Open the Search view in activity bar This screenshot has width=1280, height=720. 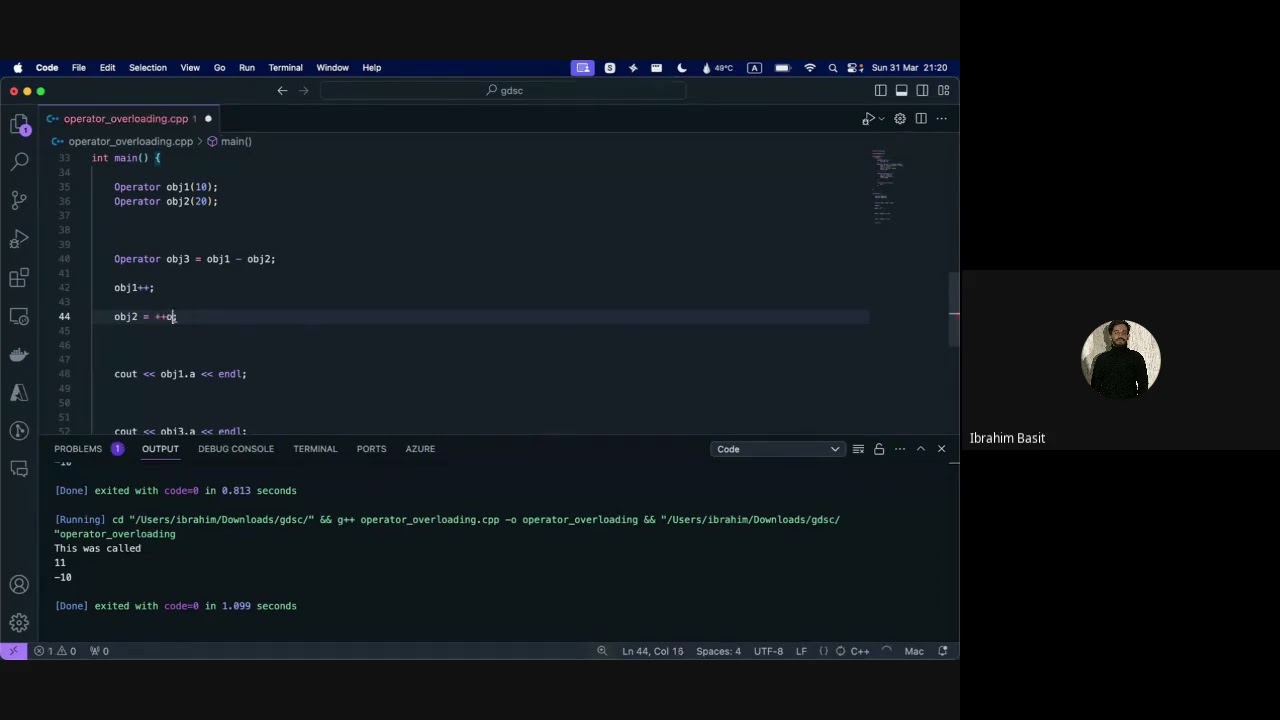pos(19,162)
